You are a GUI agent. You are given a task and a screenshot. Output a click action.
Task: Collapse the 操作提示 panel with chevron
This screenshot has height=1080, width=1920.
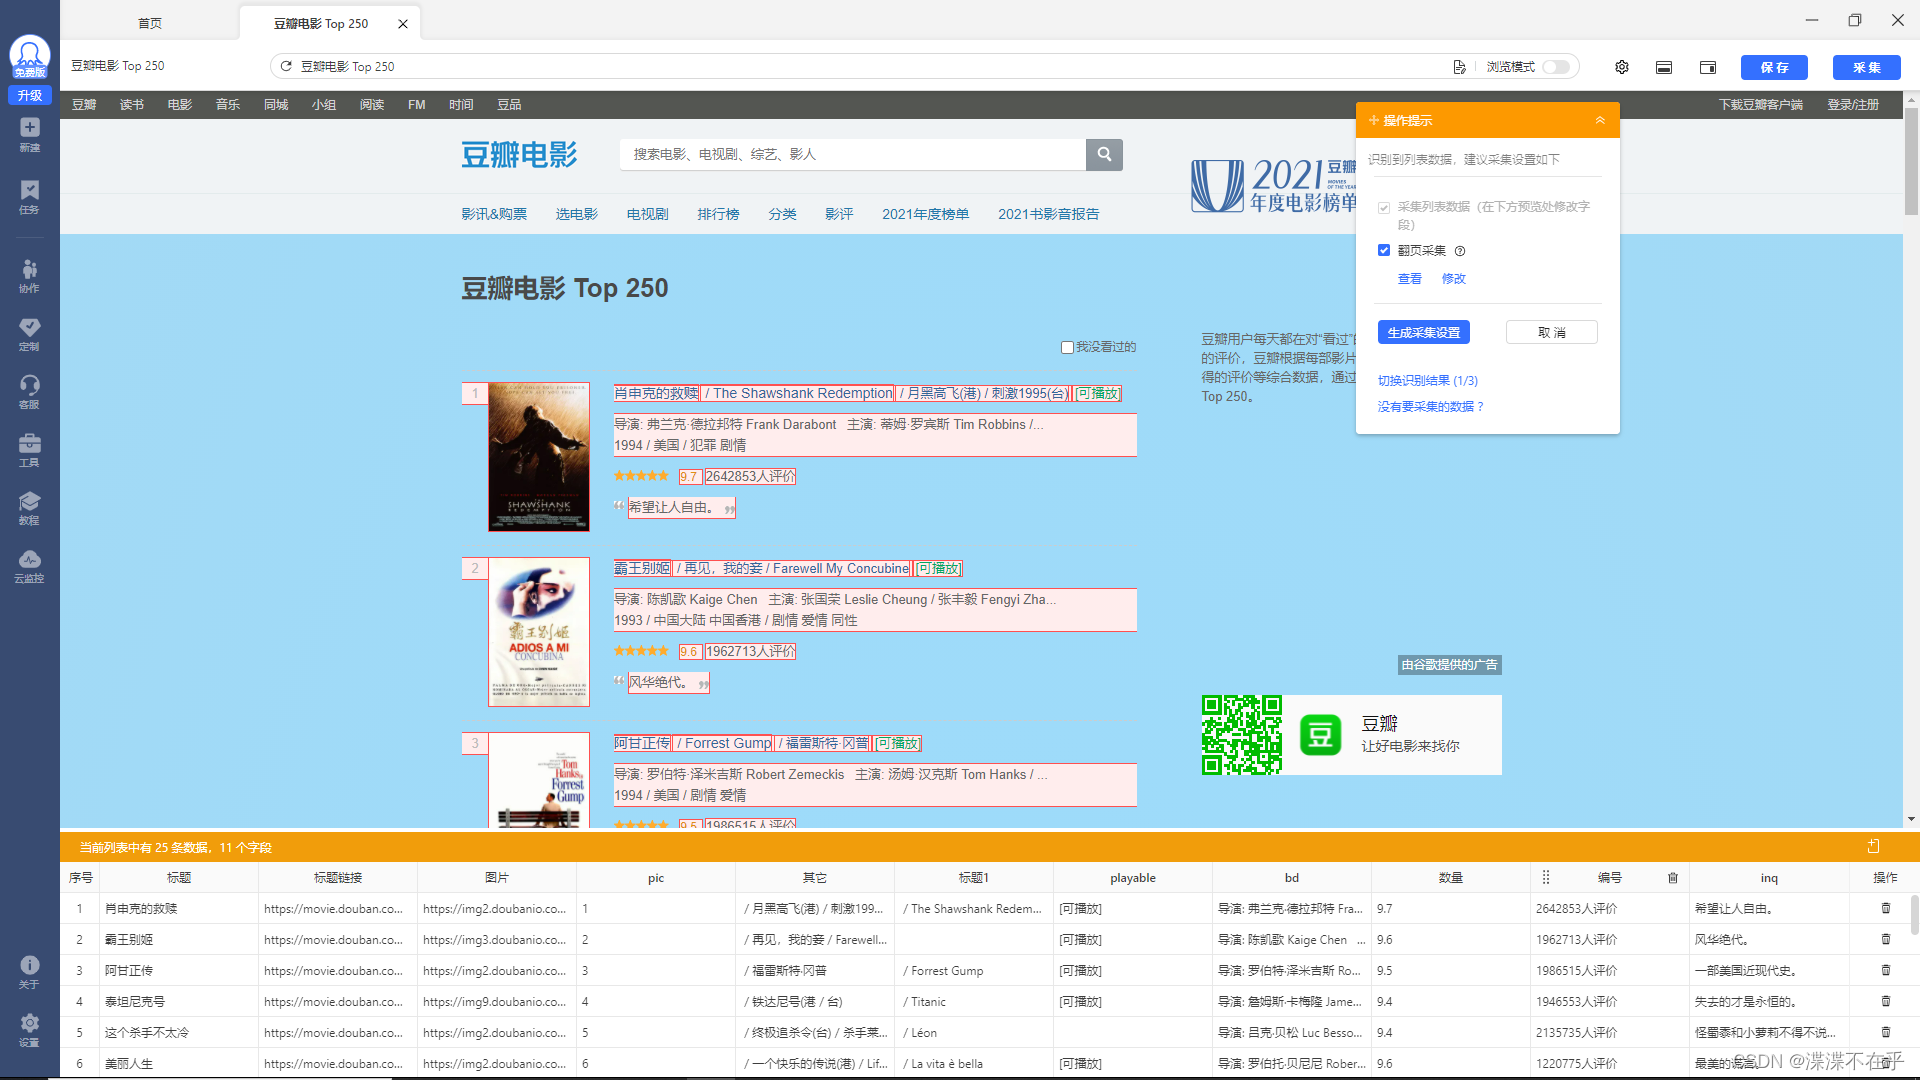1600,120
